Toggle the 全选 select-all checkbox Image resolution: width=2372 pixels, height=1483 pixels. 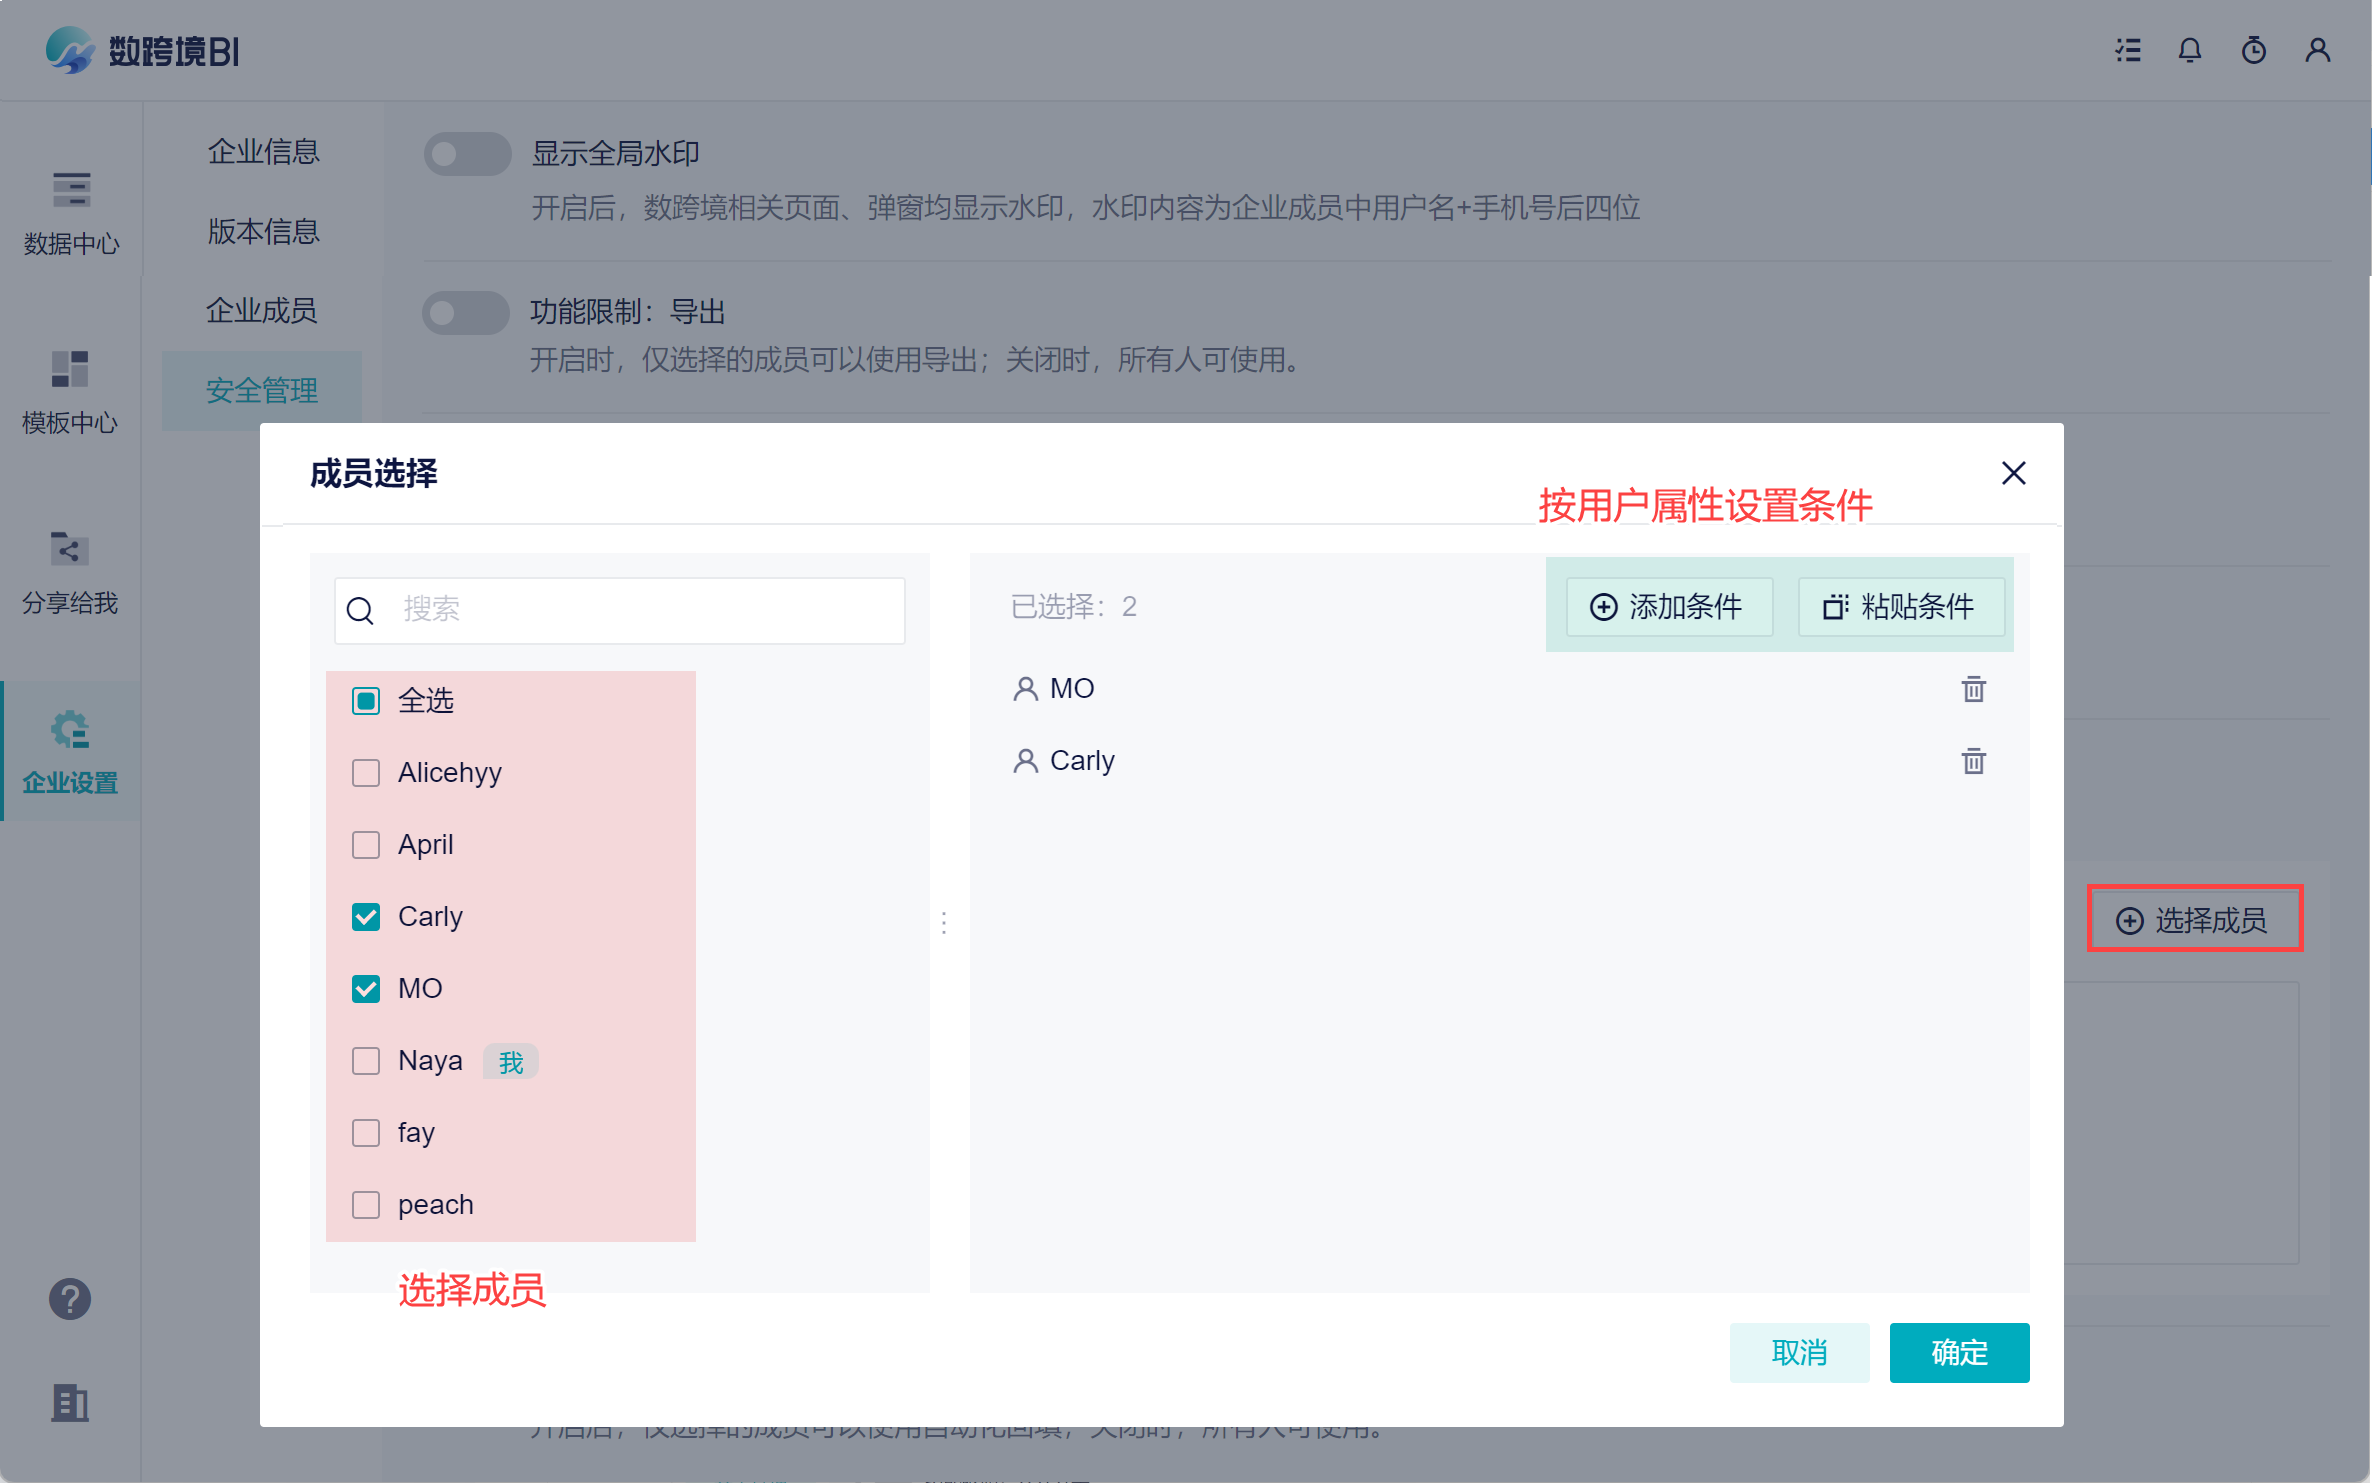coord(366,701)
